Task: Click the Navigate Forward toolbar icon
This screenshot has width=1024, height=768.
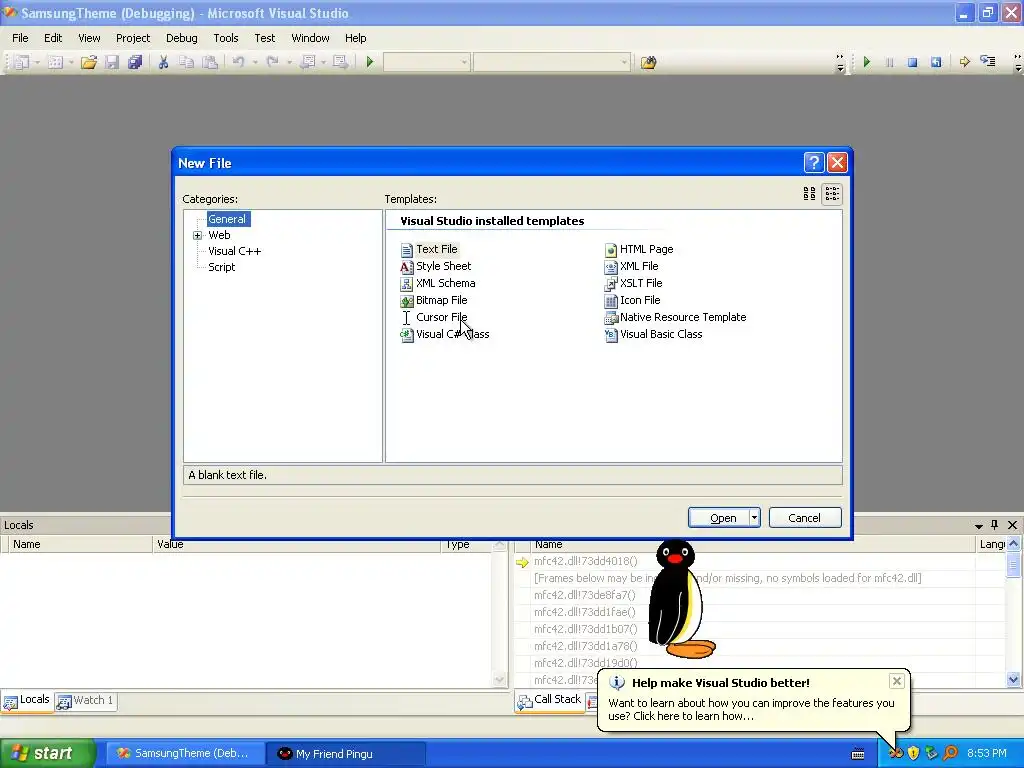Action: pos(340,62)
